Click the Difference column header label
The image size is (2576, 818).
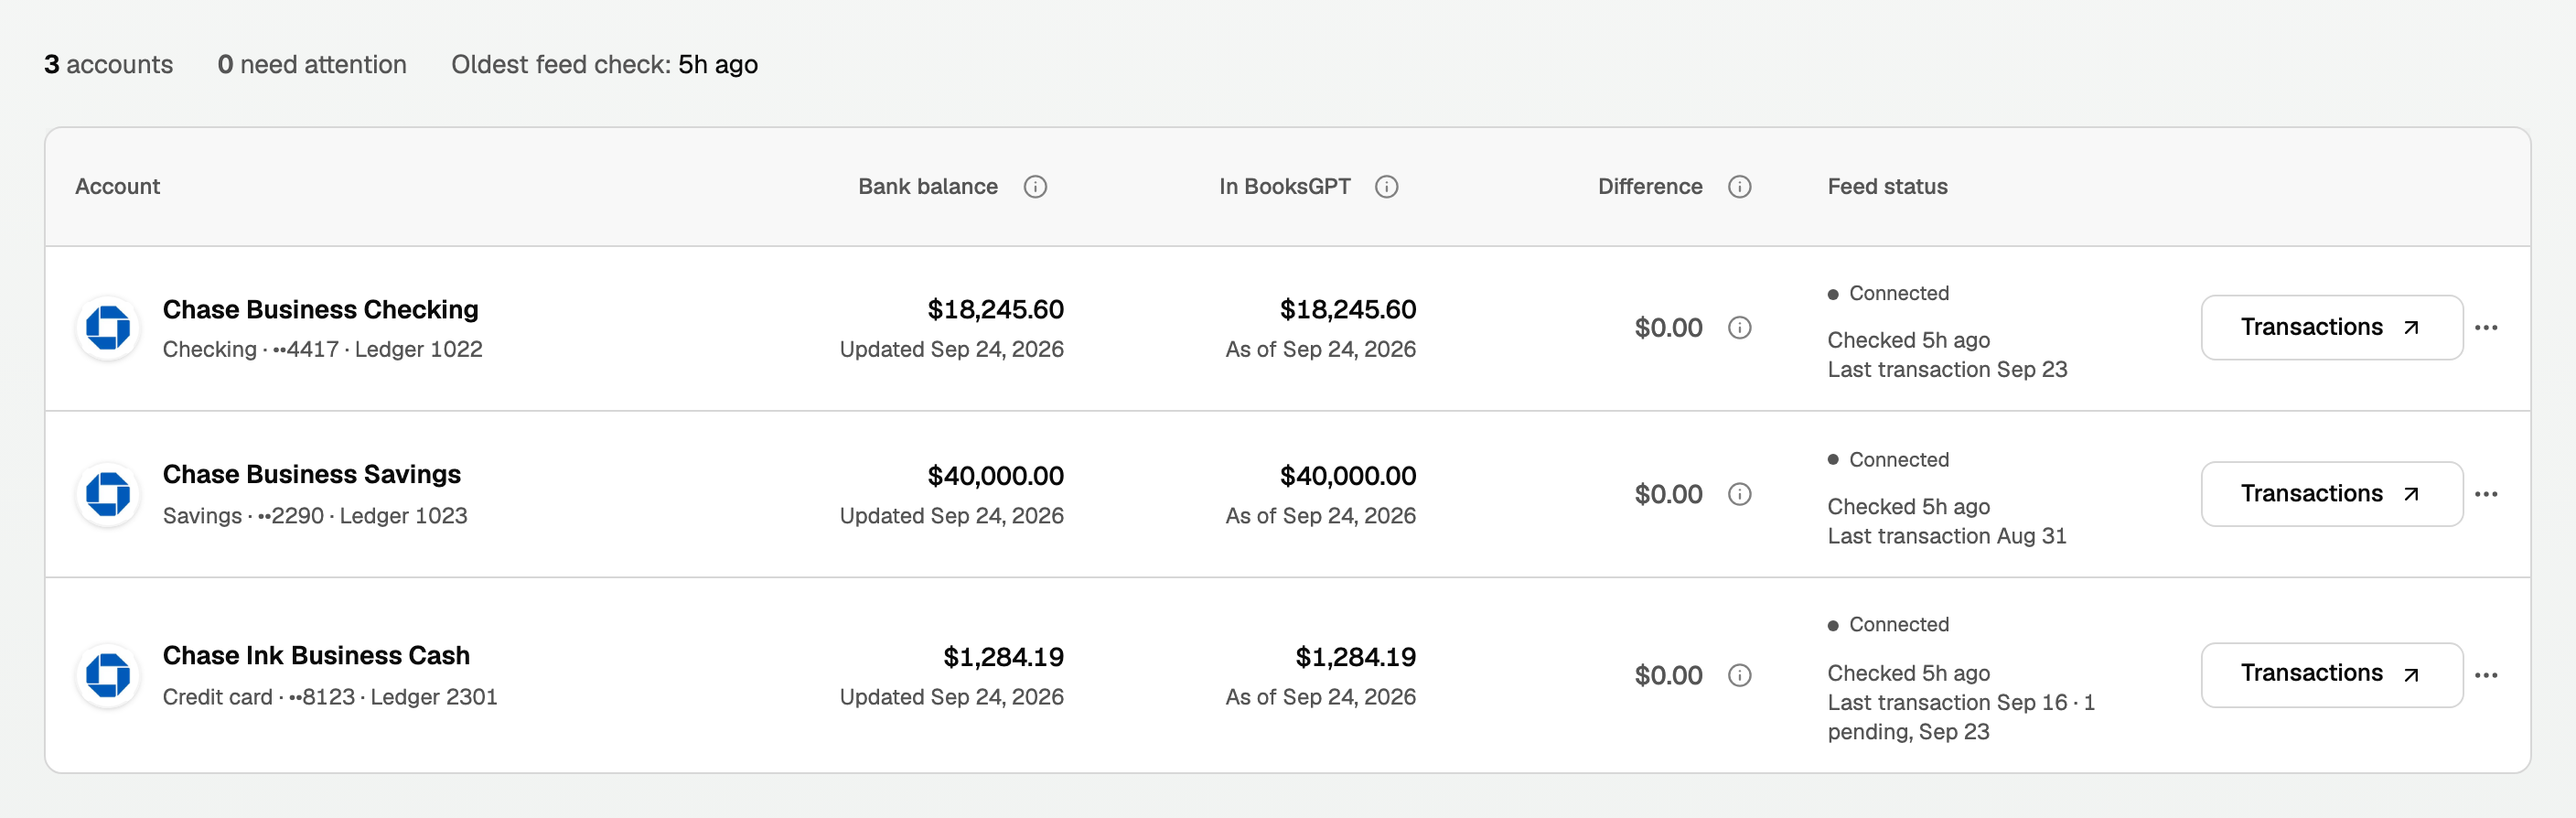[x=1650, y=187]
